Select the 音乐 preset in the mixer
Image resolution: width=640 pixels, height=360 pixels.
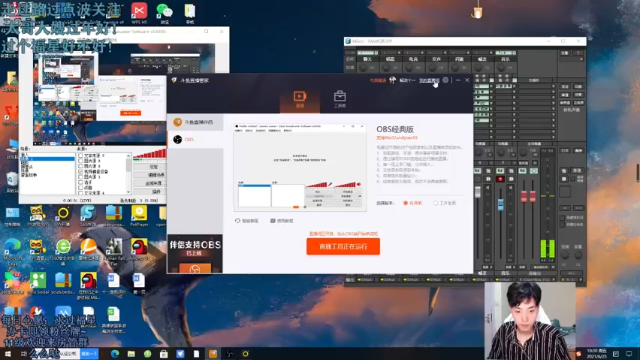tap(505, 59)
